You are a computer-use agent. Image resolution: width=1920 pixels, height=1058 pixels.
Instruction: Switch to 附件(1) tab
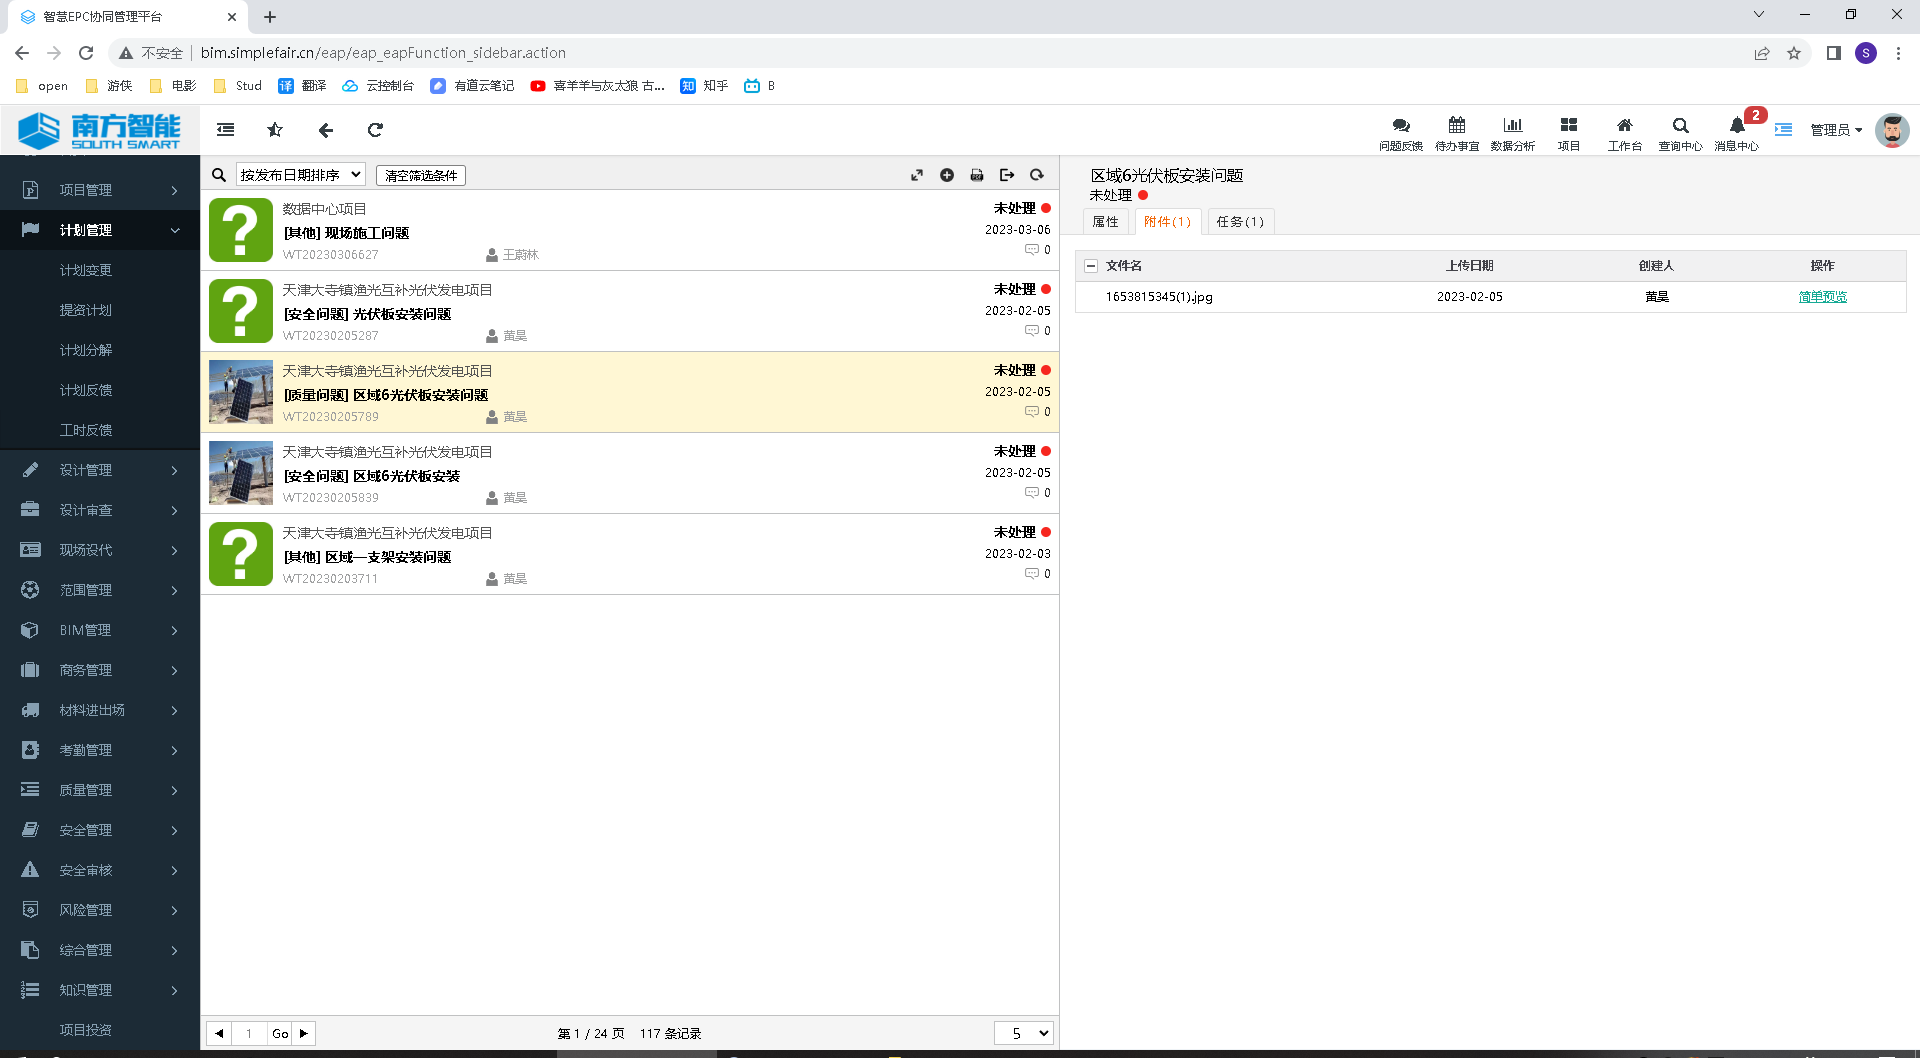coord(1167,222)
